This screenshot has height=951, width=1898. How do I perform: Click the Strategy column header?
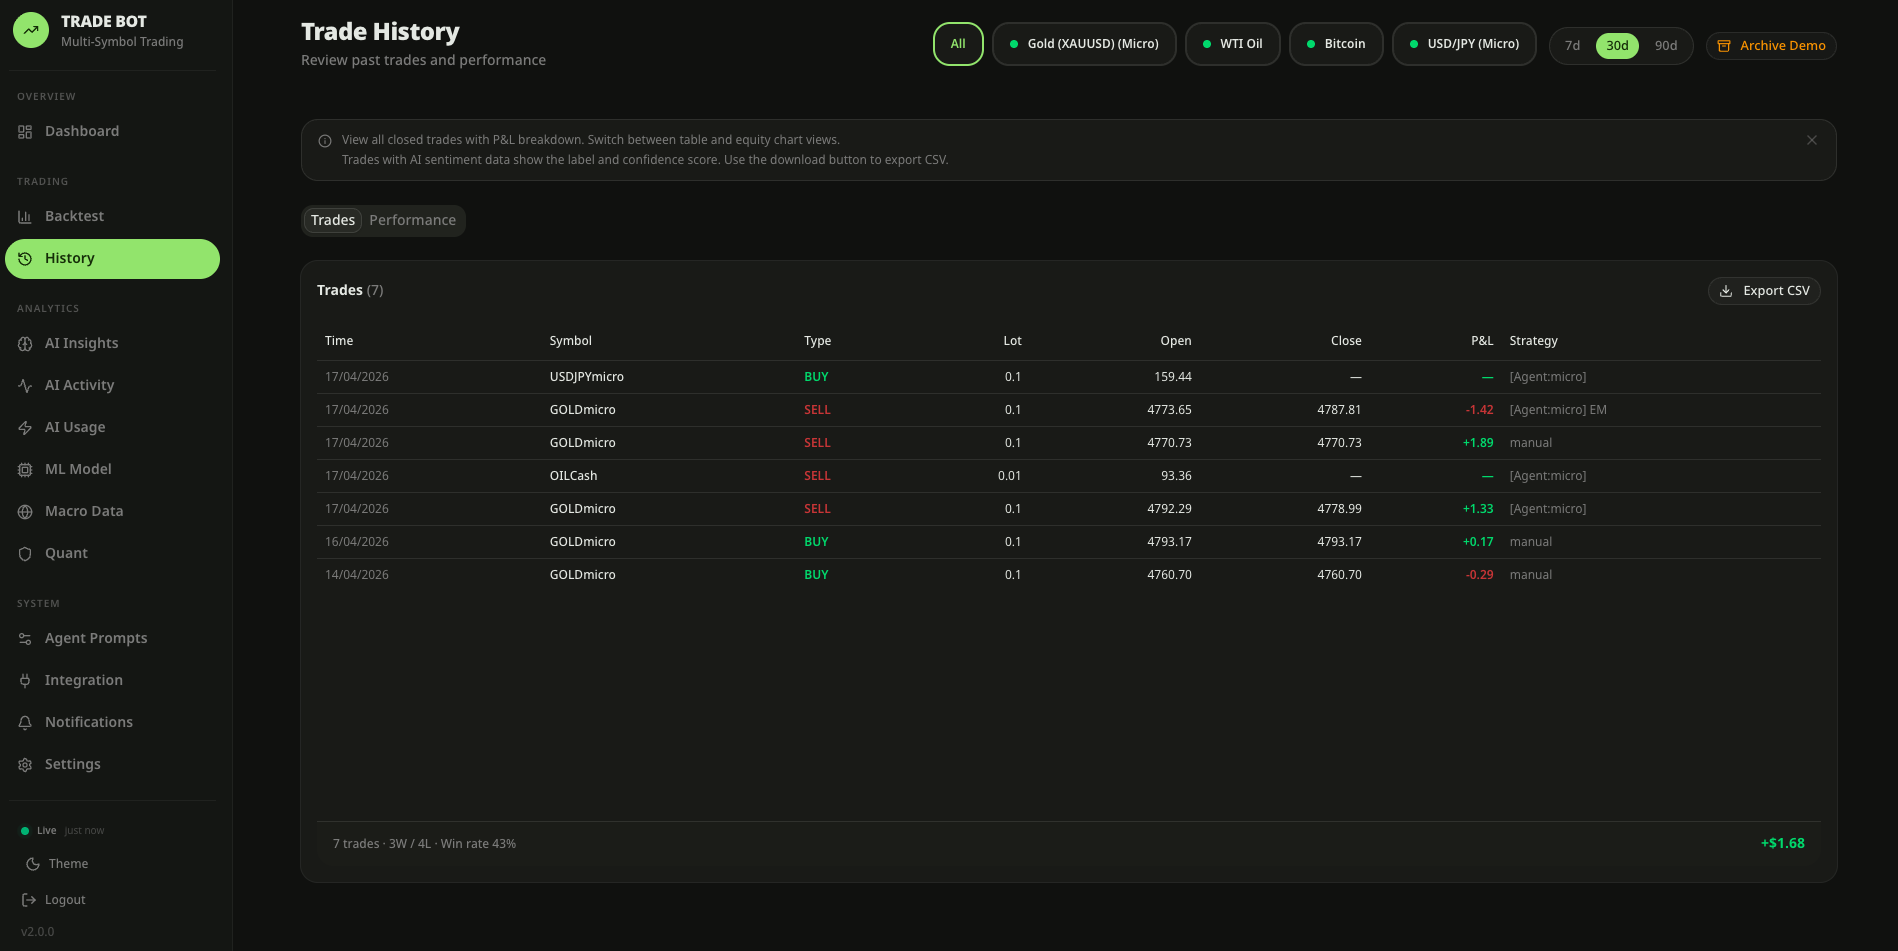click(1534, 341)
